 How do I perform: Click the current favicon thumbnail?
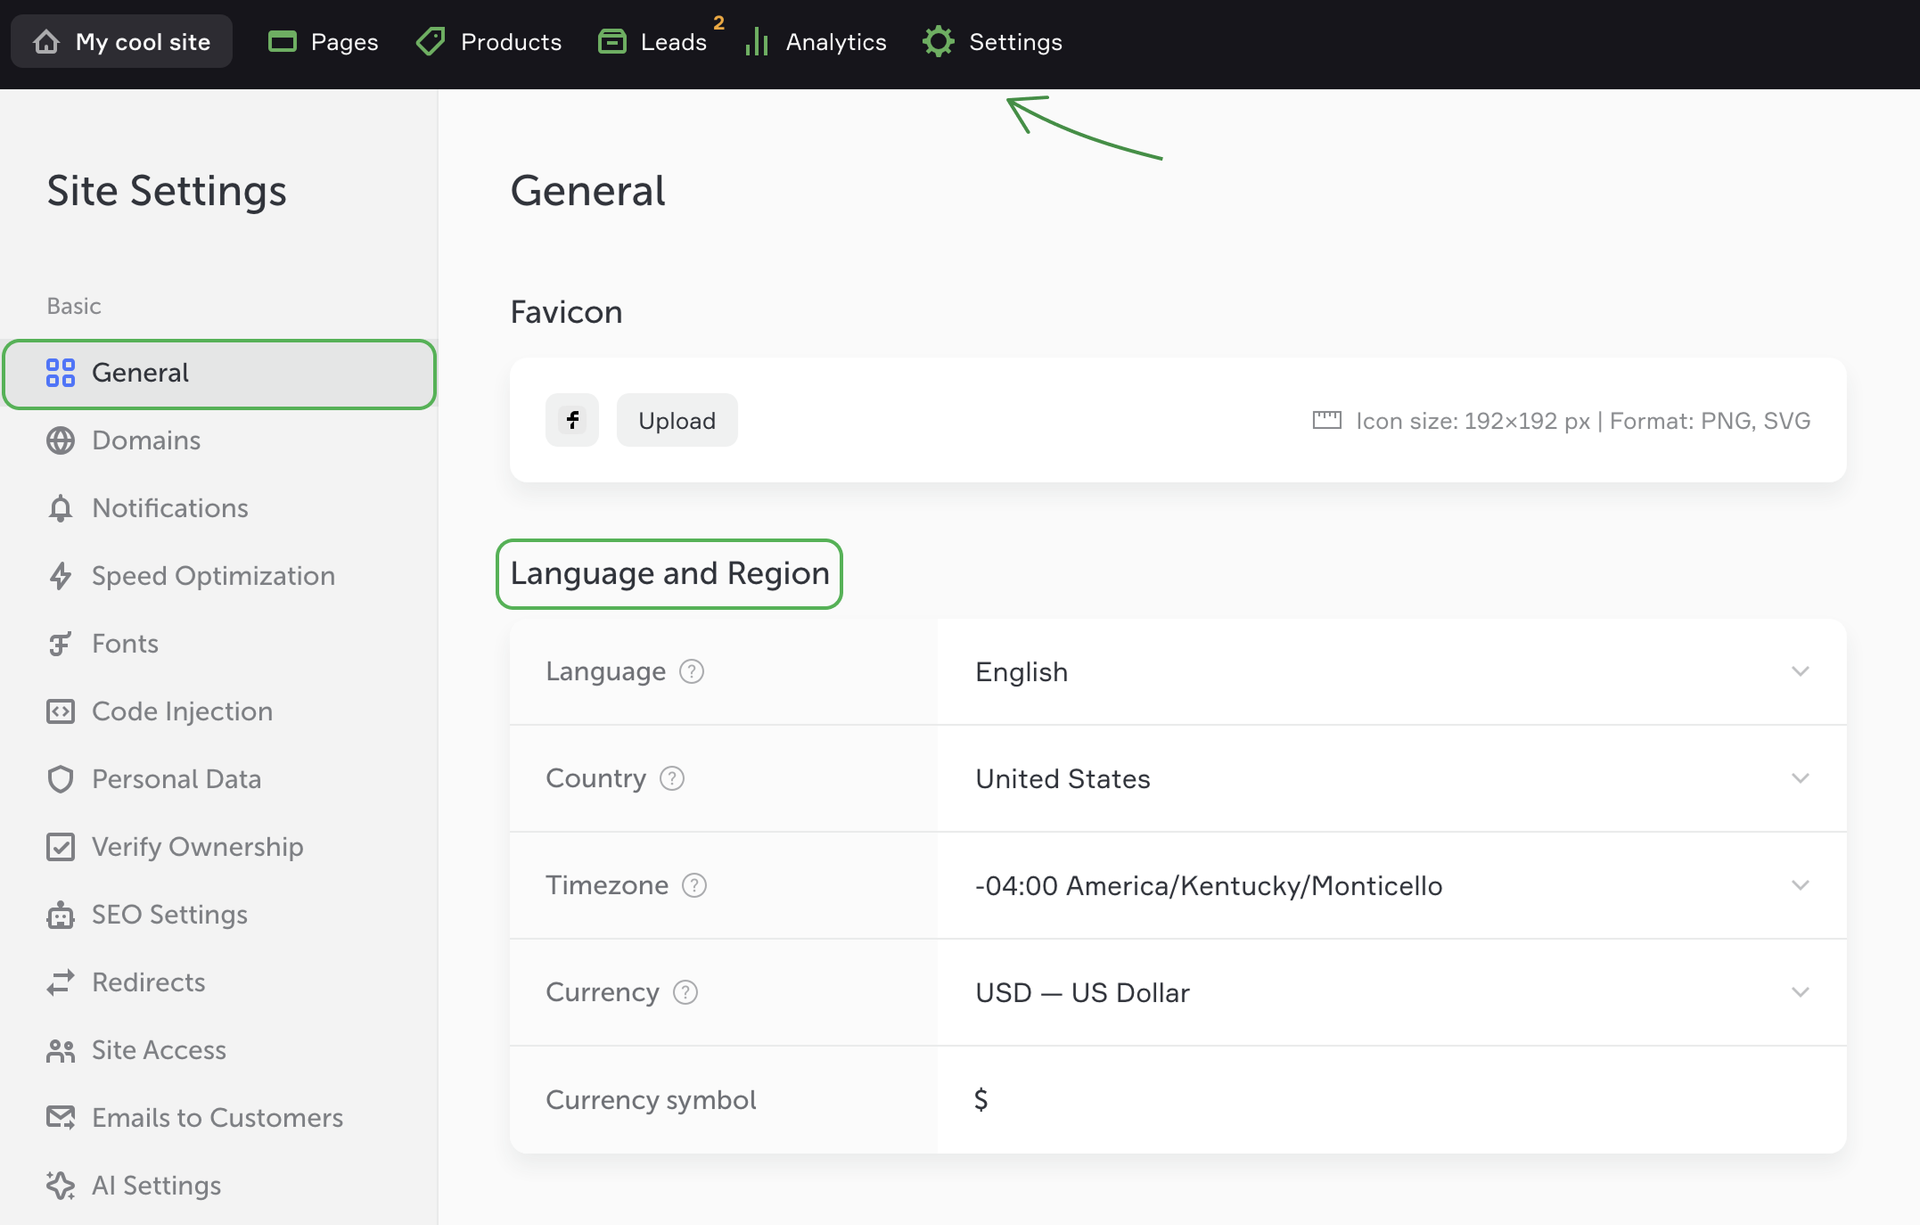(x=572, y=420)
